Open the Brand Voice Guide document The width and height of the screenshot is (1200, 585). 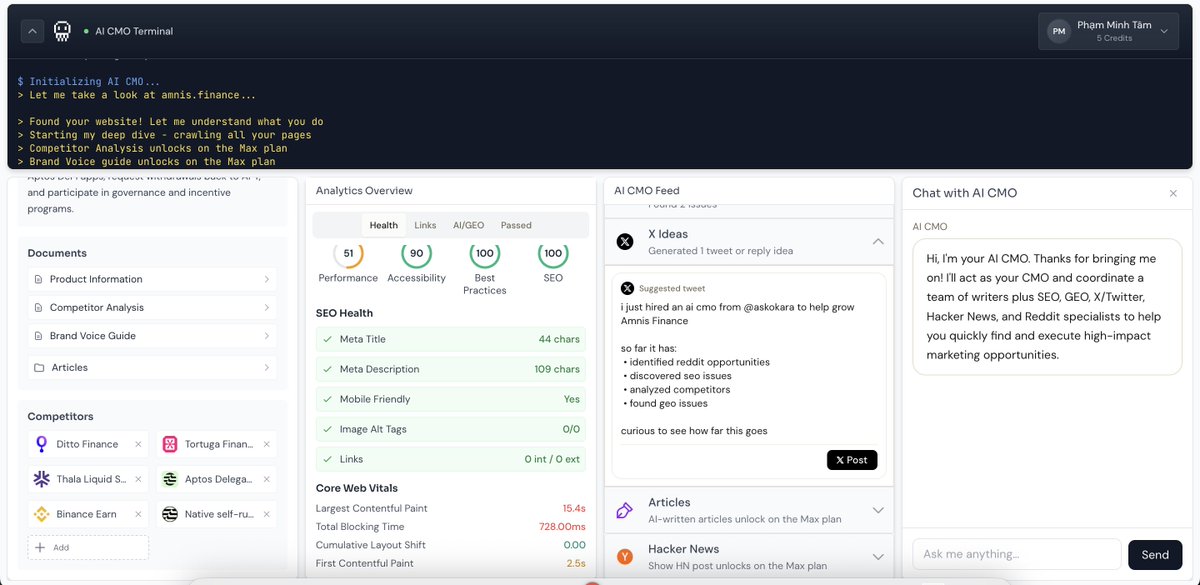click(x=152, y=336)
